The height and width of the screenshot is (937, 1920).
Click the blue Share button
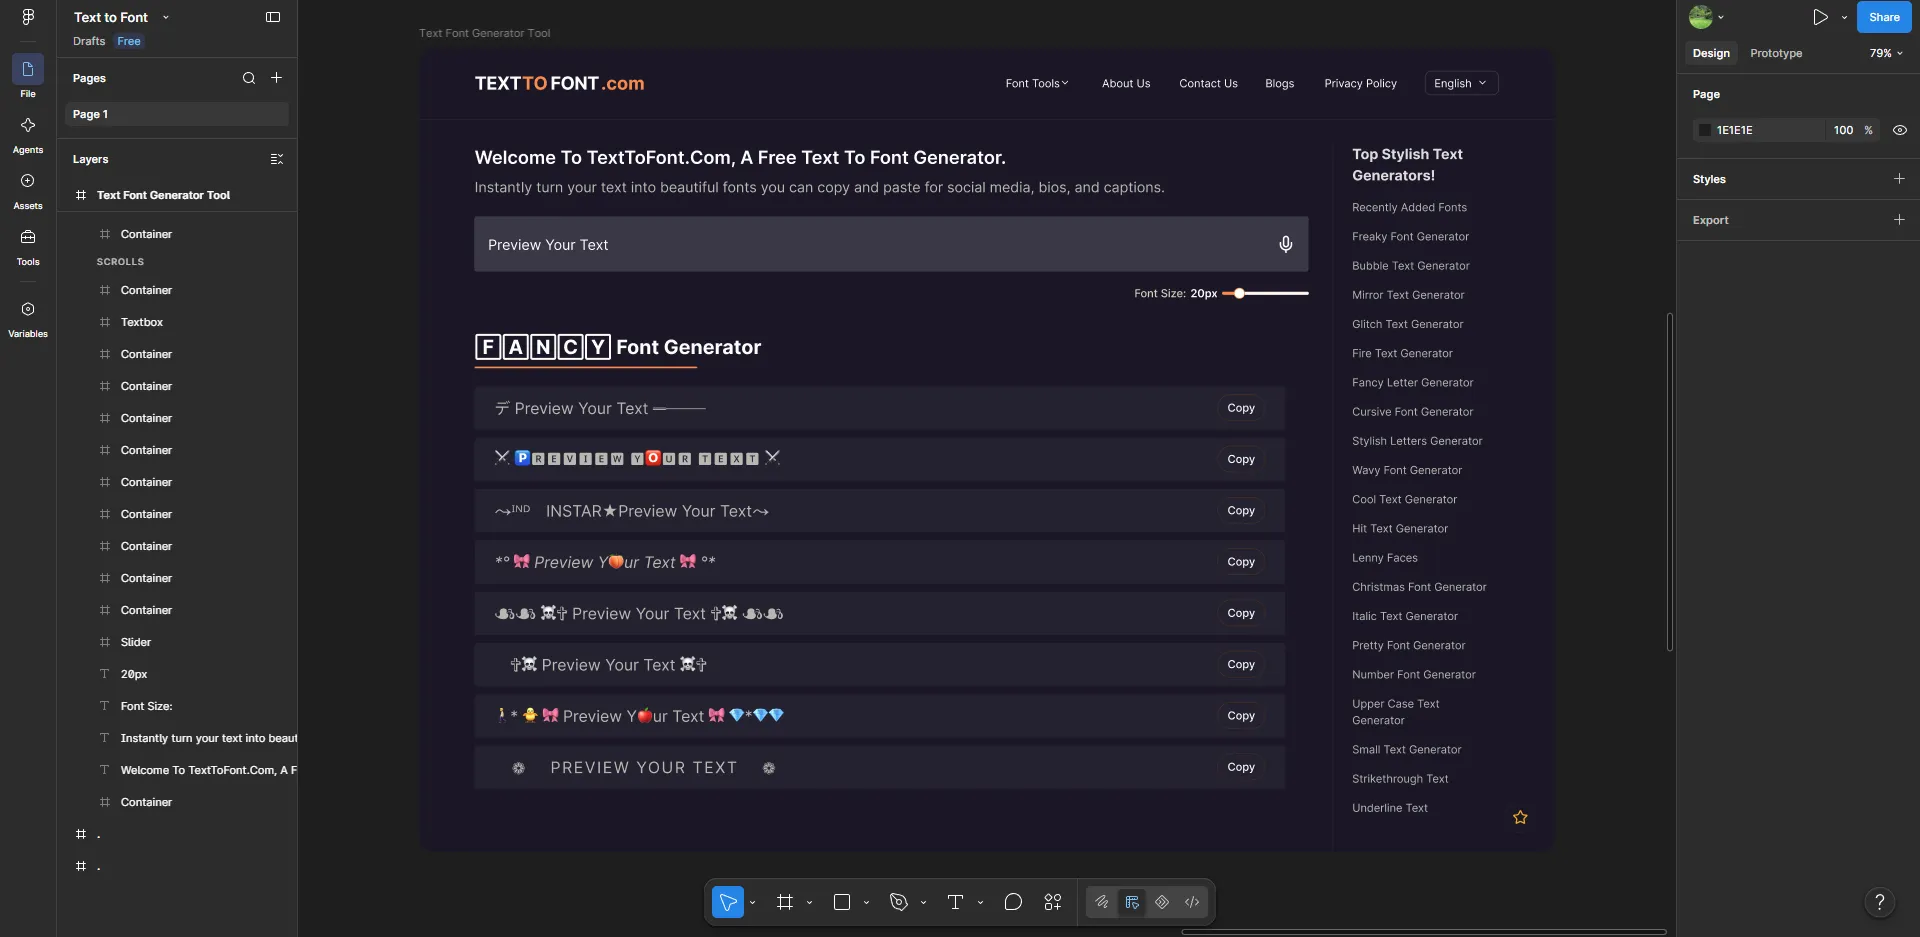point(1884,17)
